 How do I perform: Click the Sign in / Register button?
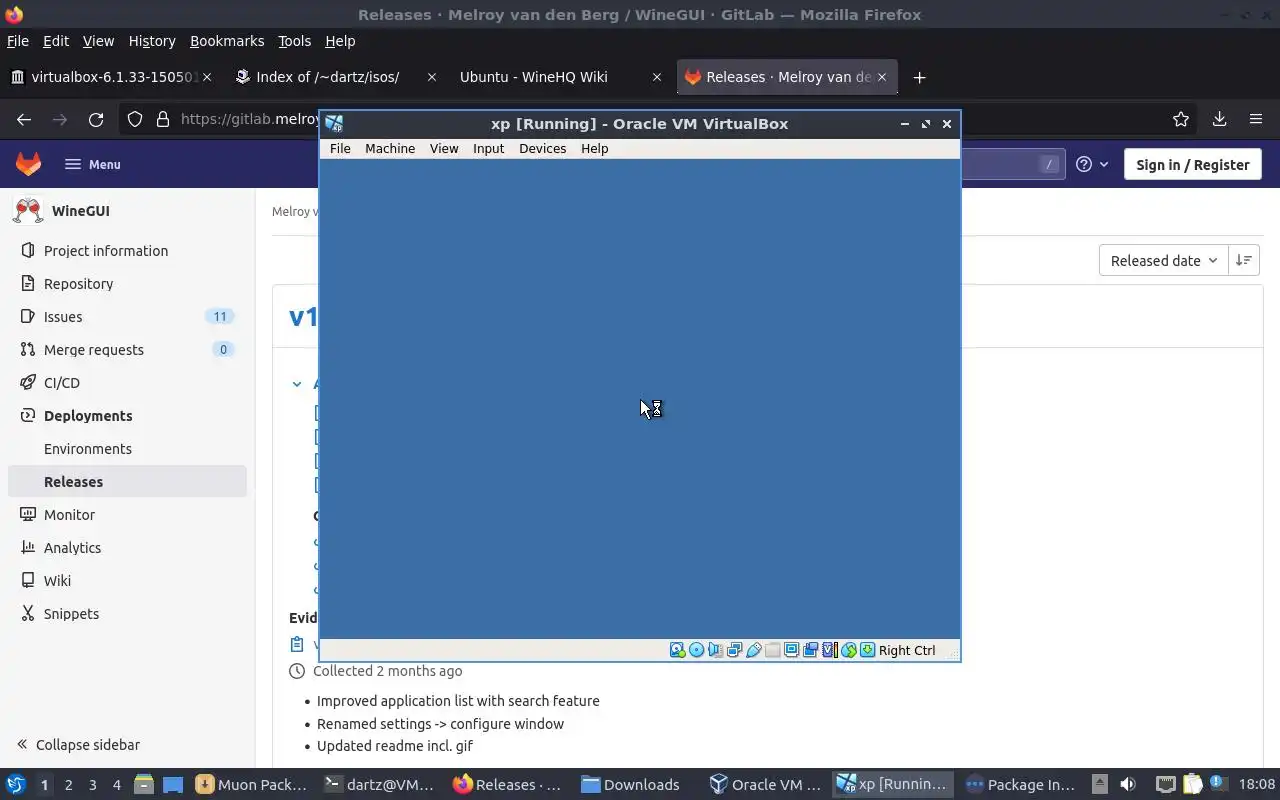(x=1192, y=164)
